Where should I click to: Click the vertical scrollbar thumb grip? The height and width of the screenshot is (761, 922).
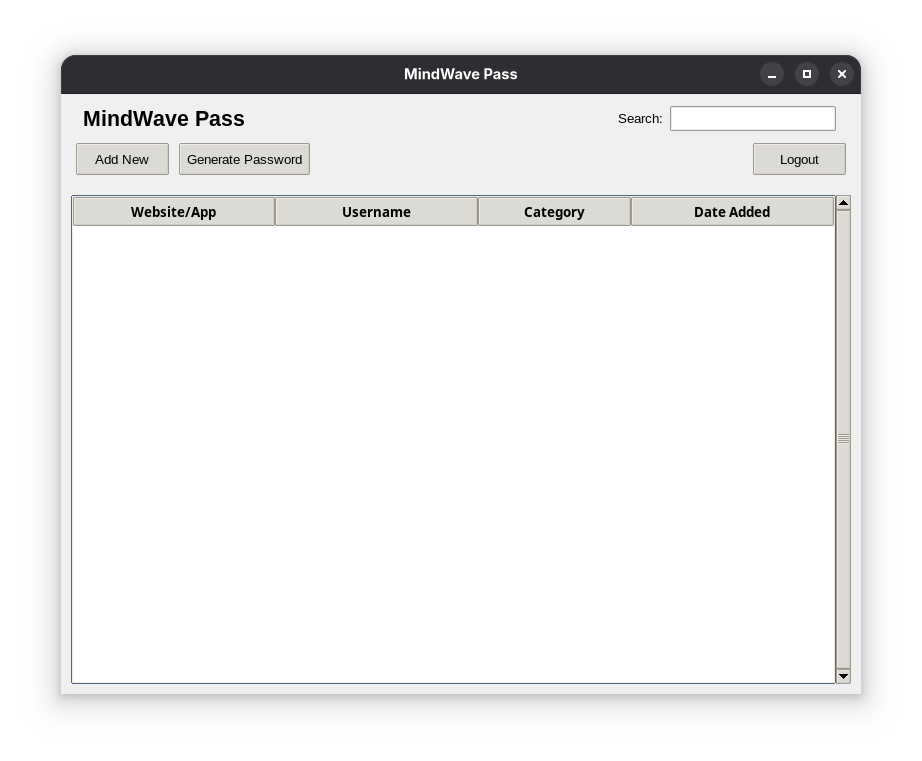[x=843, y=439]
